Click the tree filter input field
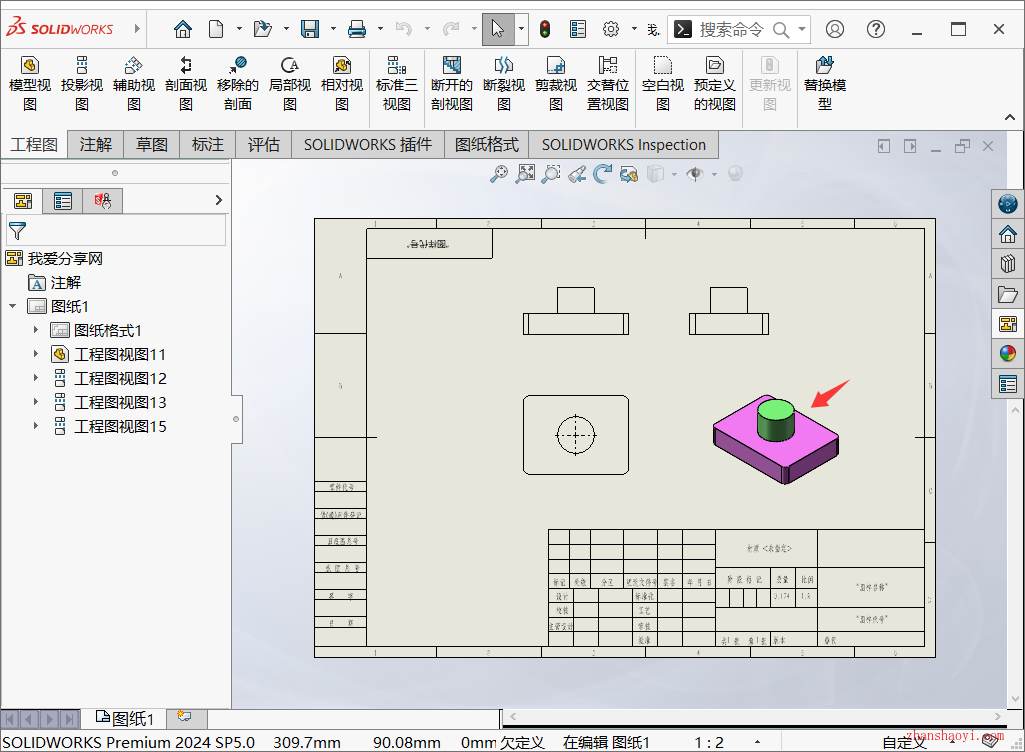The image size is (1025, 752). (116, 230)
